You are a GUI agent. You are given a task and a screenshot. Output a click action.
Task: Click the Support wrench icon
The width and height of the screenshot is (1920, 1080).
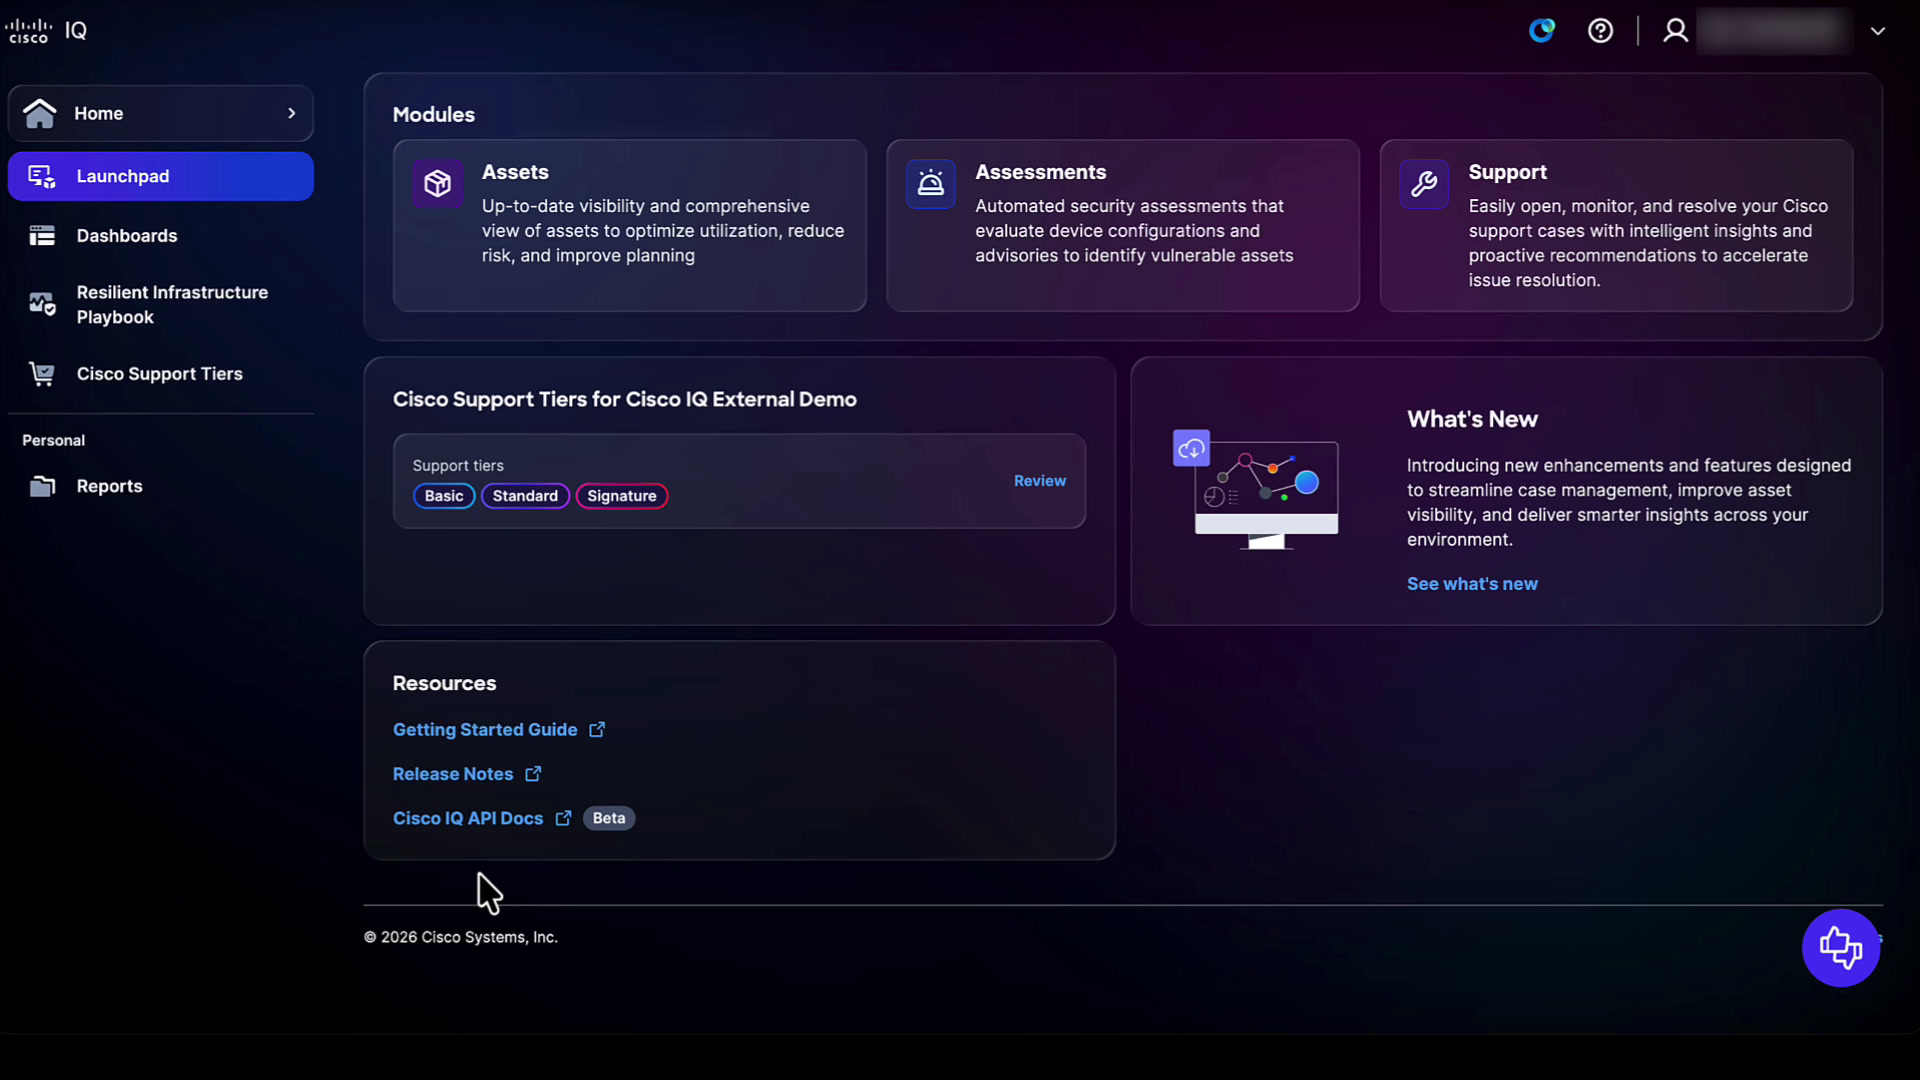pos(1424,184)
